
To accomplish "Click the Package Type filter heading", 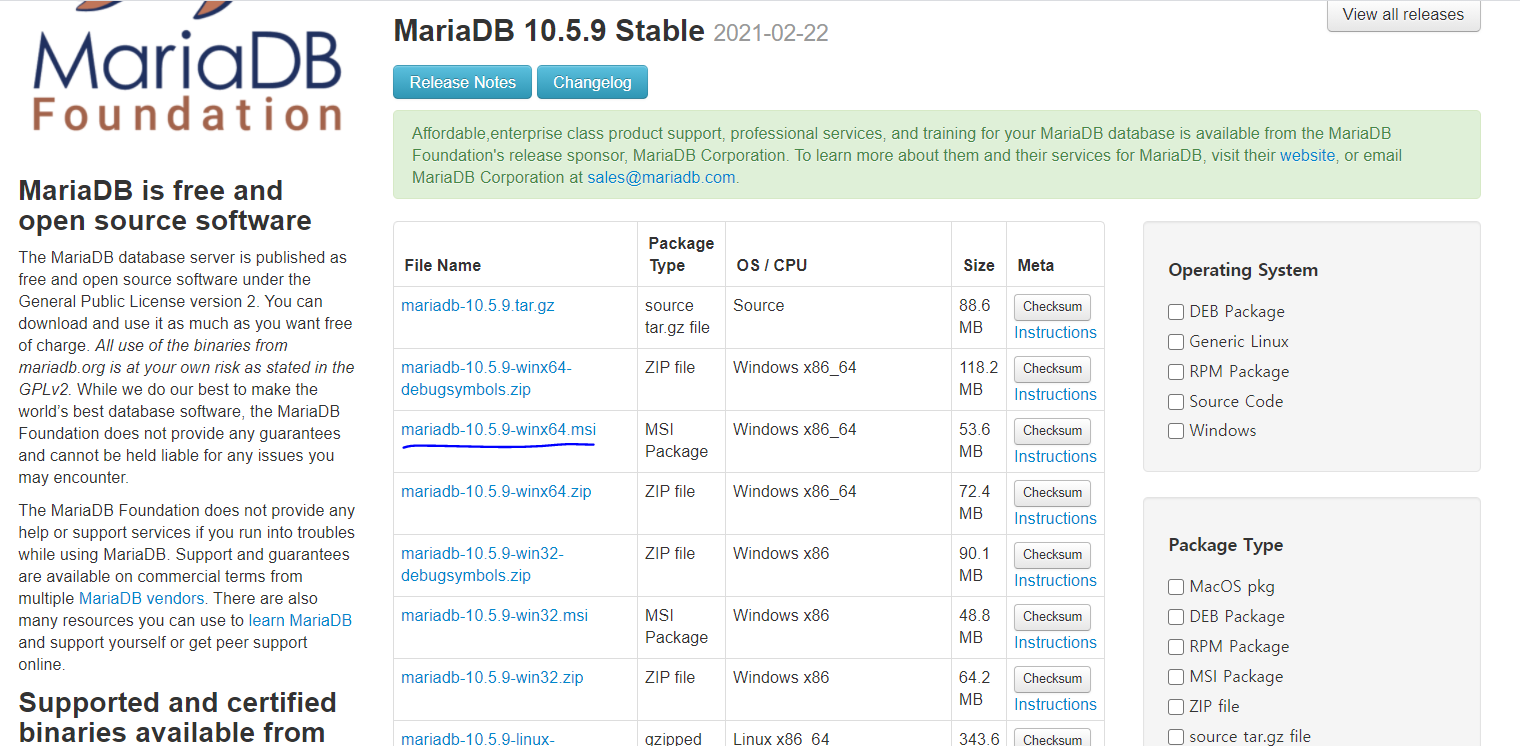I will tap(1226, 545).
